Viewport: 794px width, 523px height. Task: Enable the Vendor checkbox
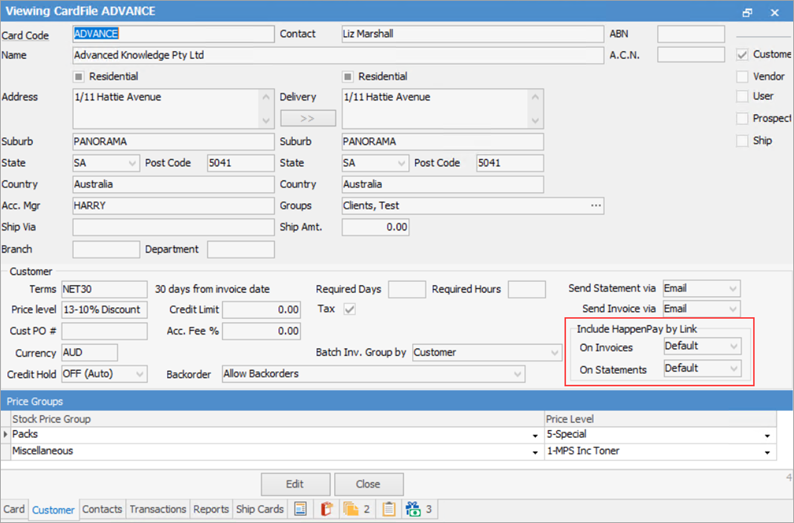pyautogui.click(x=742, y=76)
